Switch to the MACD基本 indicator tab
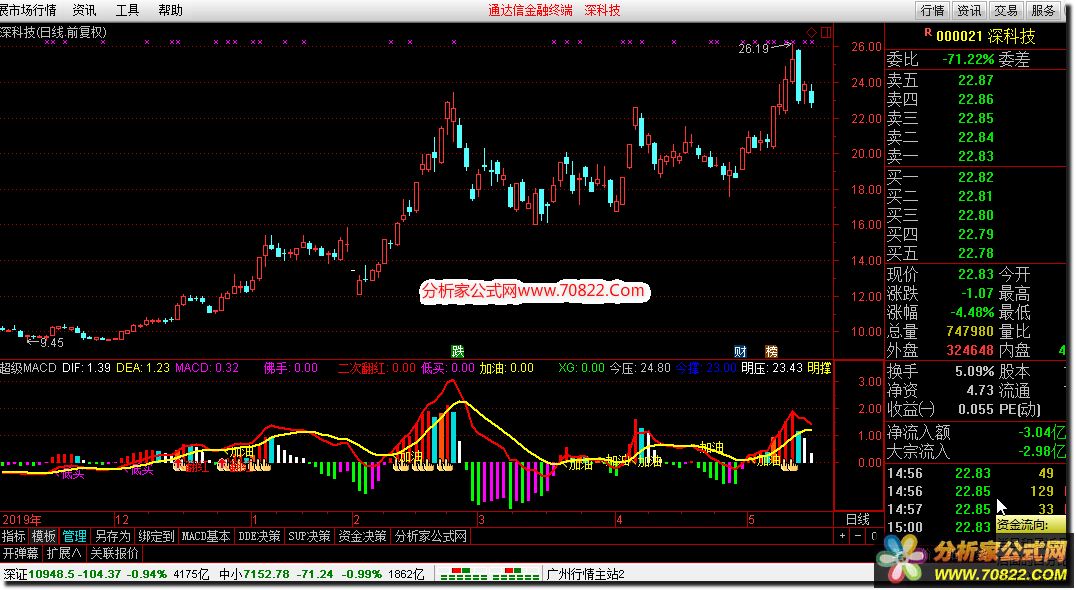The width and height of the screenshot is (1076, 590). click(206, 536)
